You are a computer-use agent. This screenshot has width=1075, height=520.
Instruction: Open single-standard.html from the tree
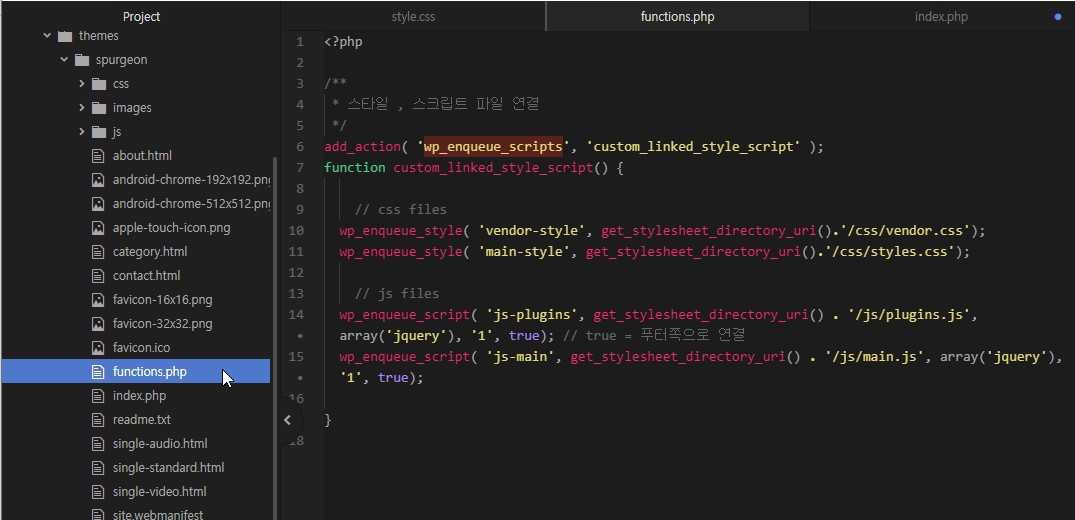pos(168,468)
